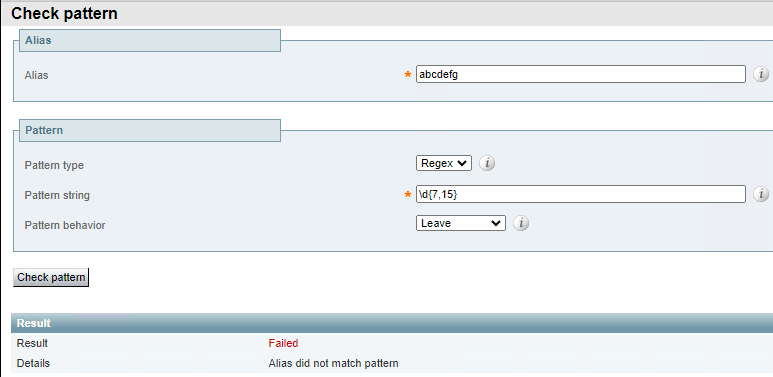The width and height of the screenshot is (773, 377).
Task: Click the Pattern type field label
Action: (54, 165)
